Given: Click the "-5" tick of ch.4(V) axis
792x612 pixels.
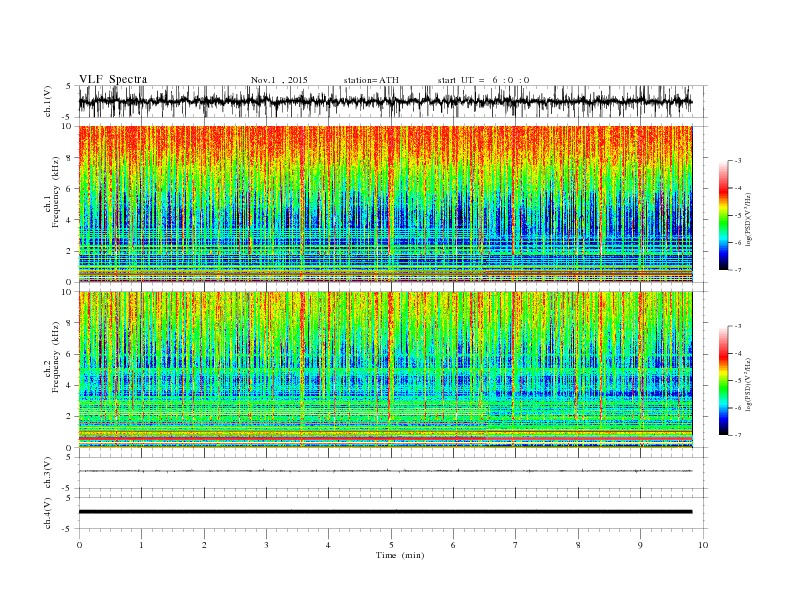Looking at the screenshot, I should [x=66, y=529].
